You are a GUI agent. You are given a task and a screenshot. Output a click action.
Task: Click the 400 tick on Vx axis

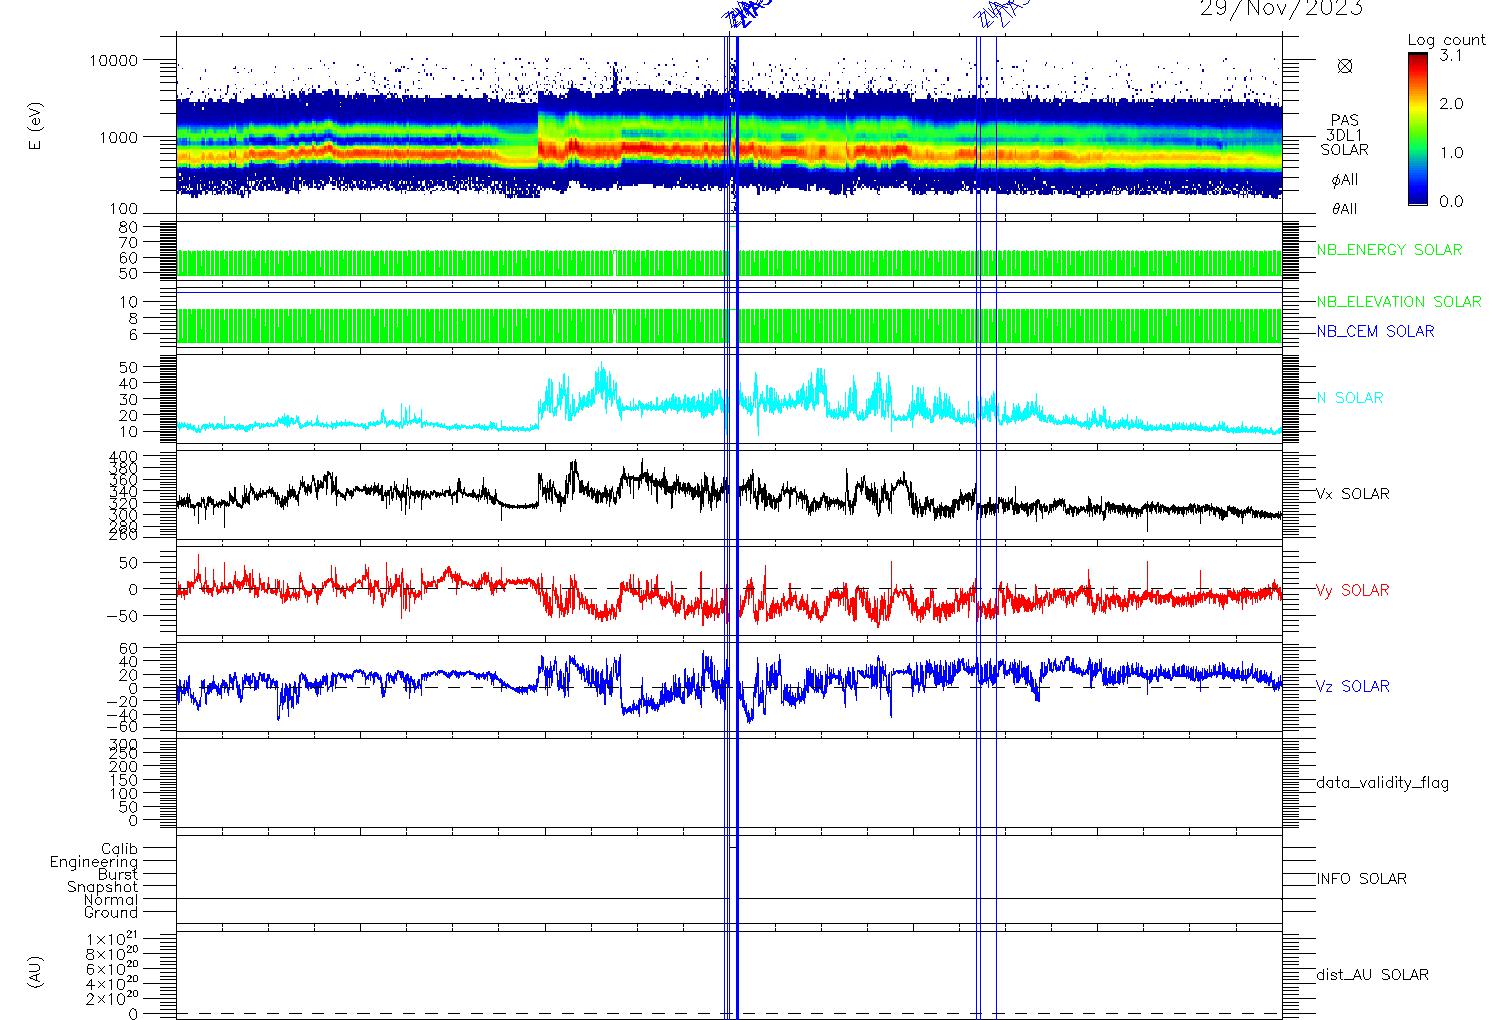coord(124,457)
